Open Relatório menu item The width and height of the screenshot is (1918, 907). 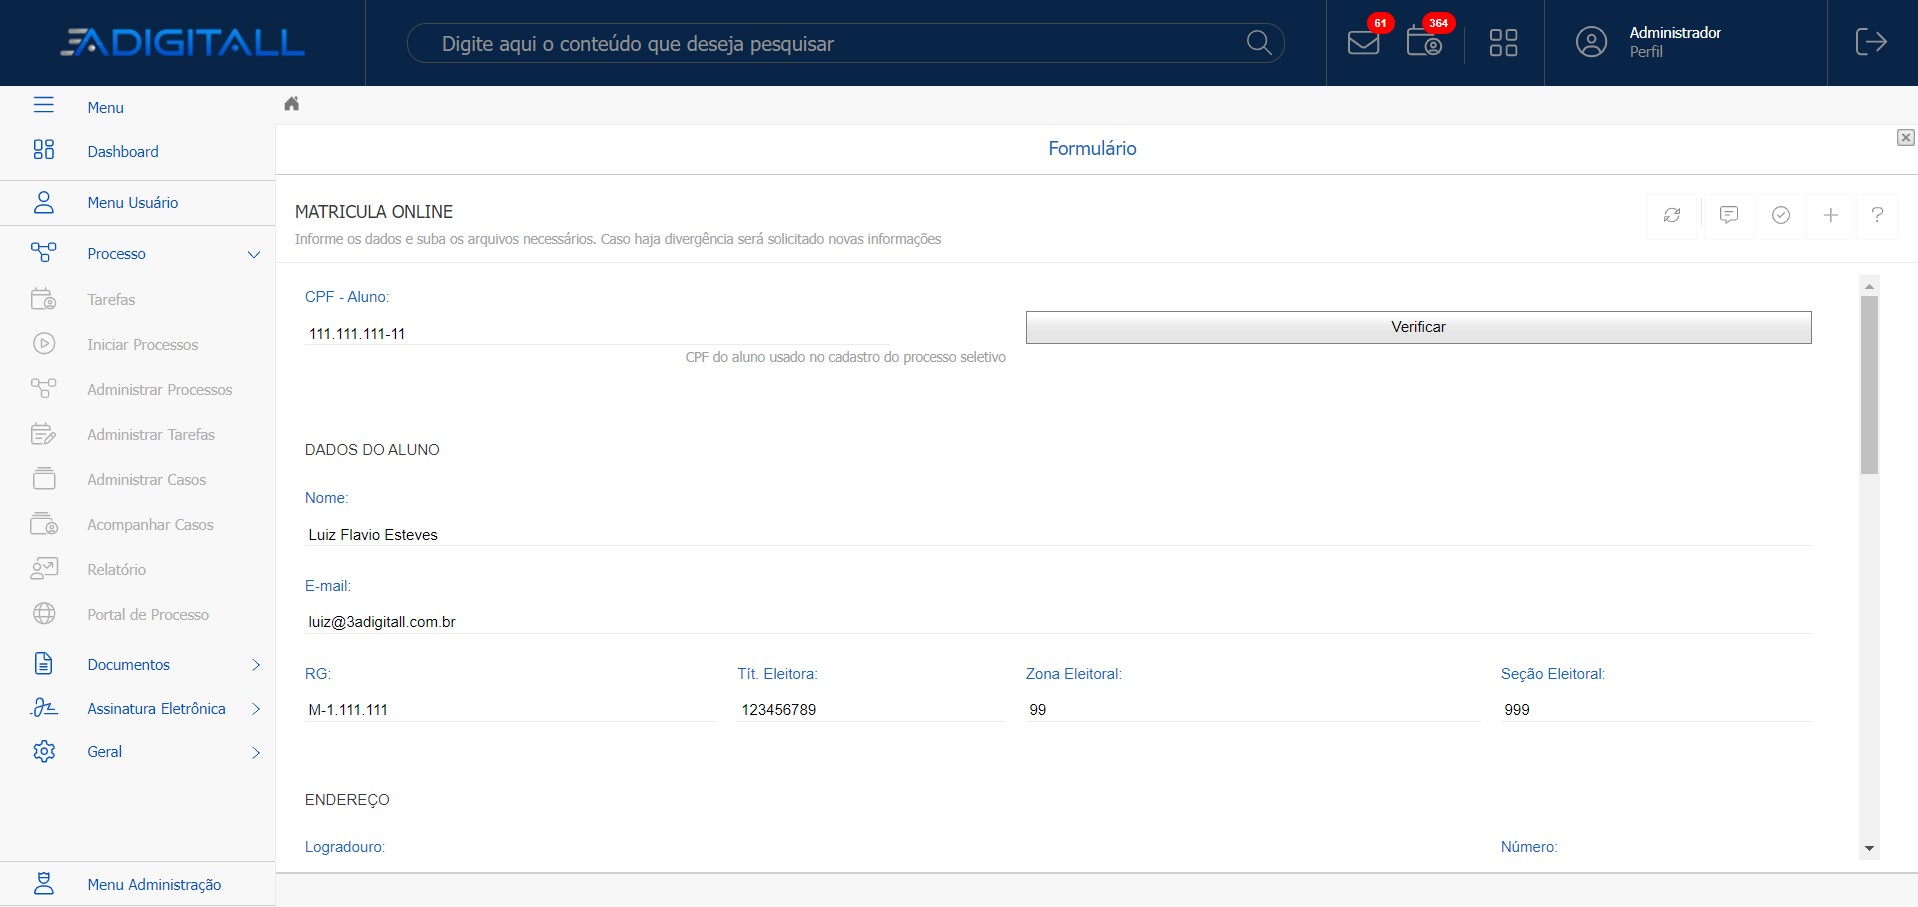pyautogui.click(x=117, y=570)
